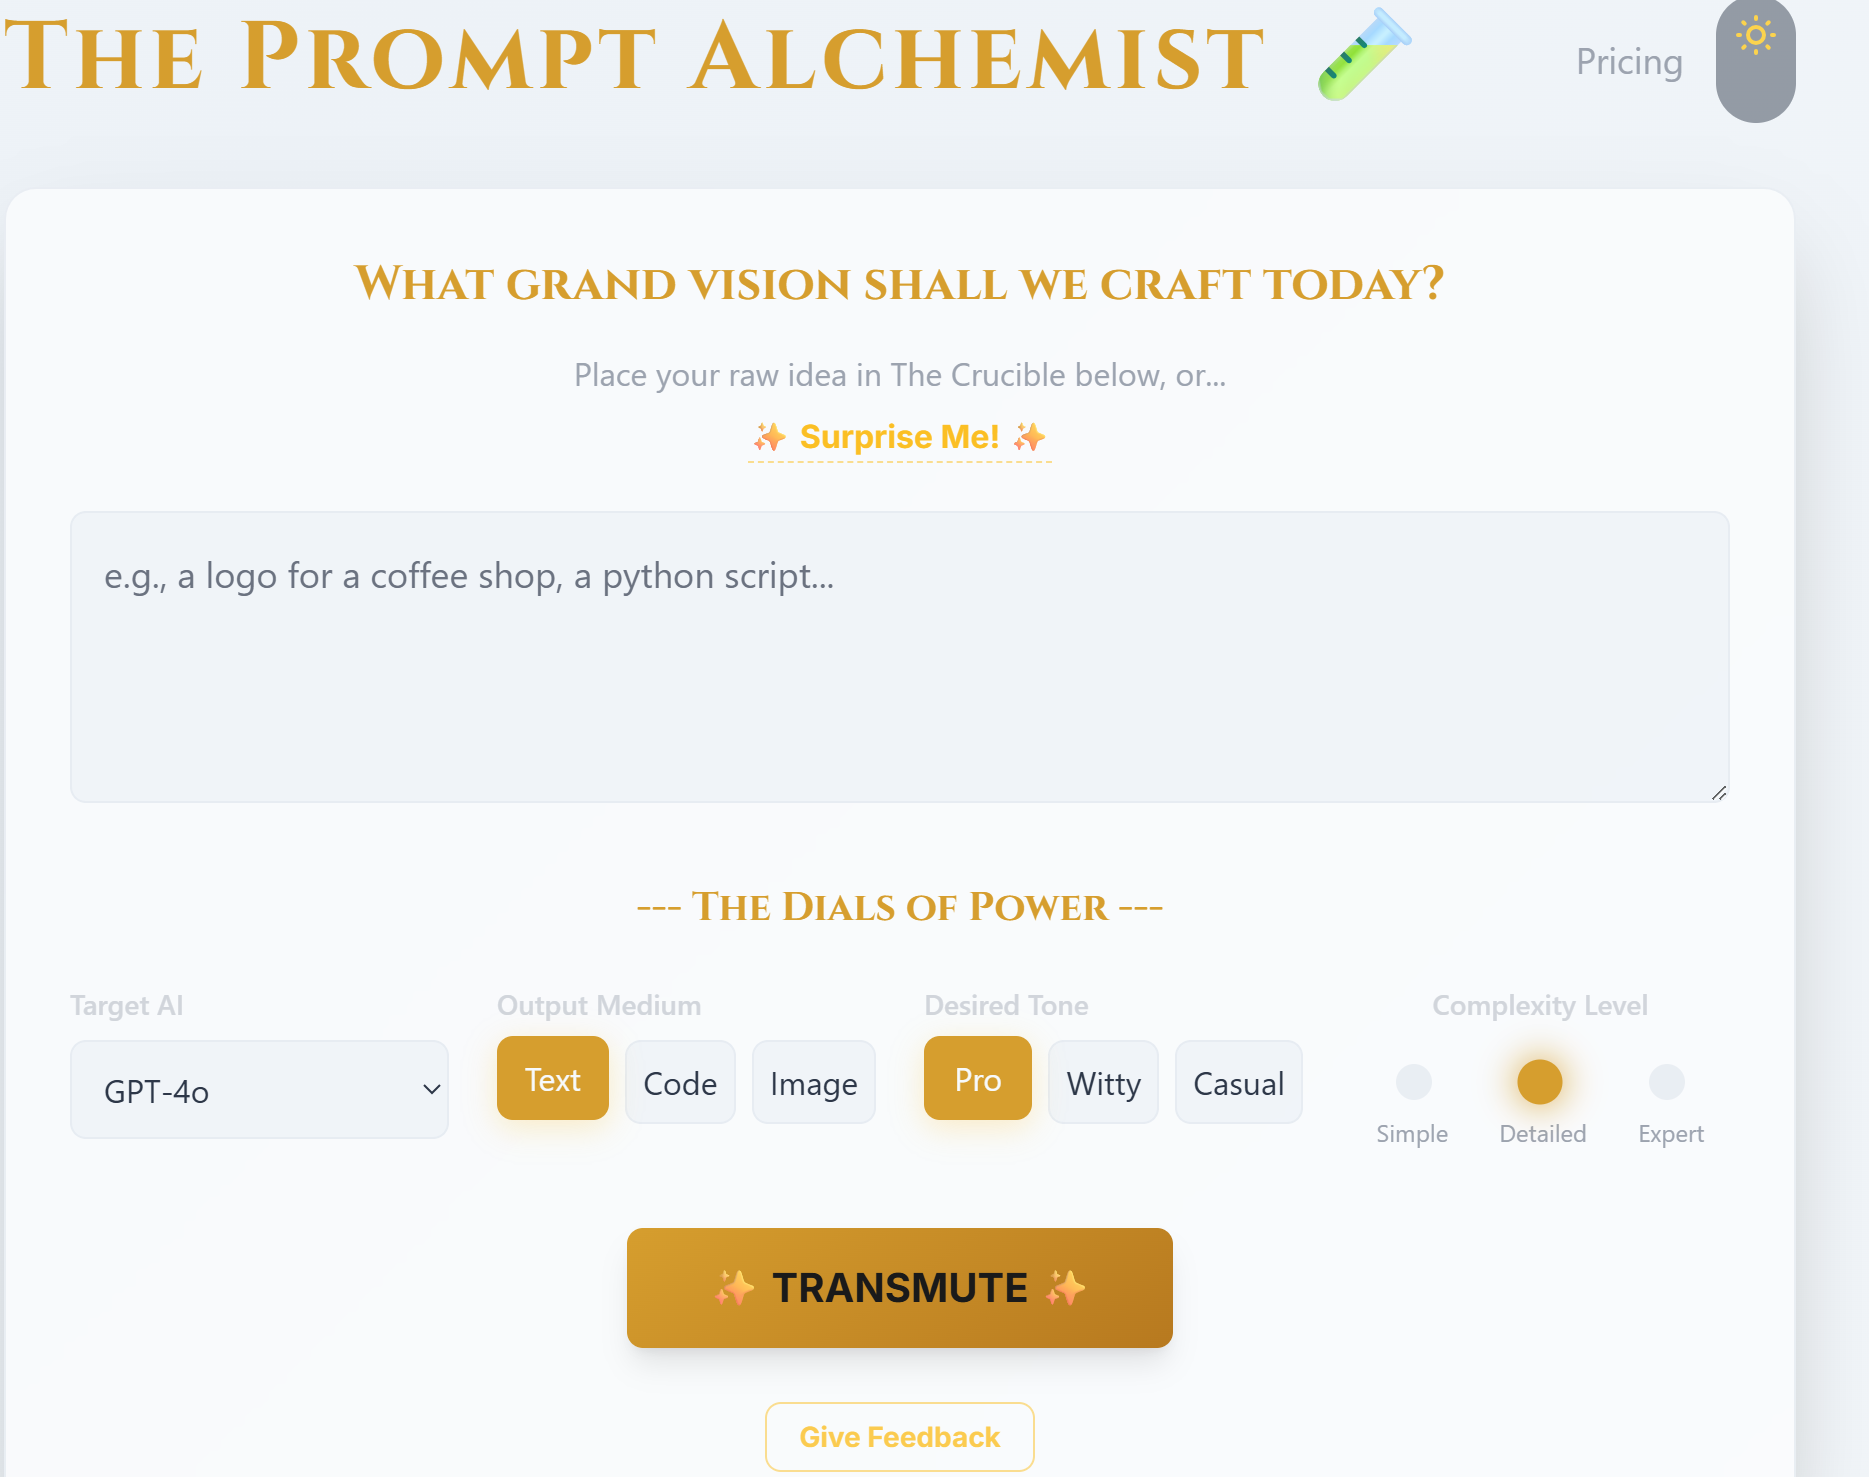This screenshot has height=1477, width=1869.
Task: Select the Casual tone option
Action: click(x=1238, y=1083)
